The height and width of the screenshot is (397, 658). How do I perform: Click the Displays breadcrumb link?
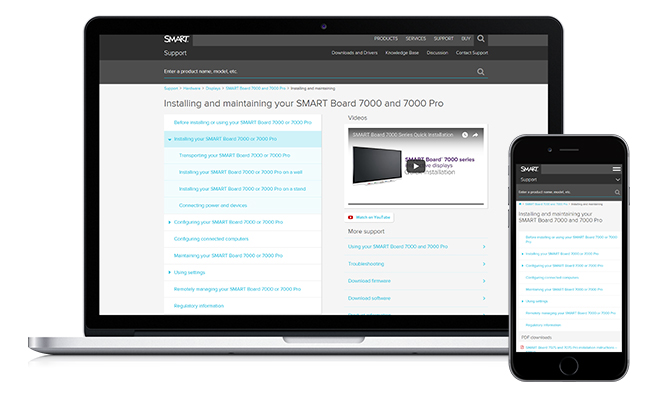click(213, 89)
